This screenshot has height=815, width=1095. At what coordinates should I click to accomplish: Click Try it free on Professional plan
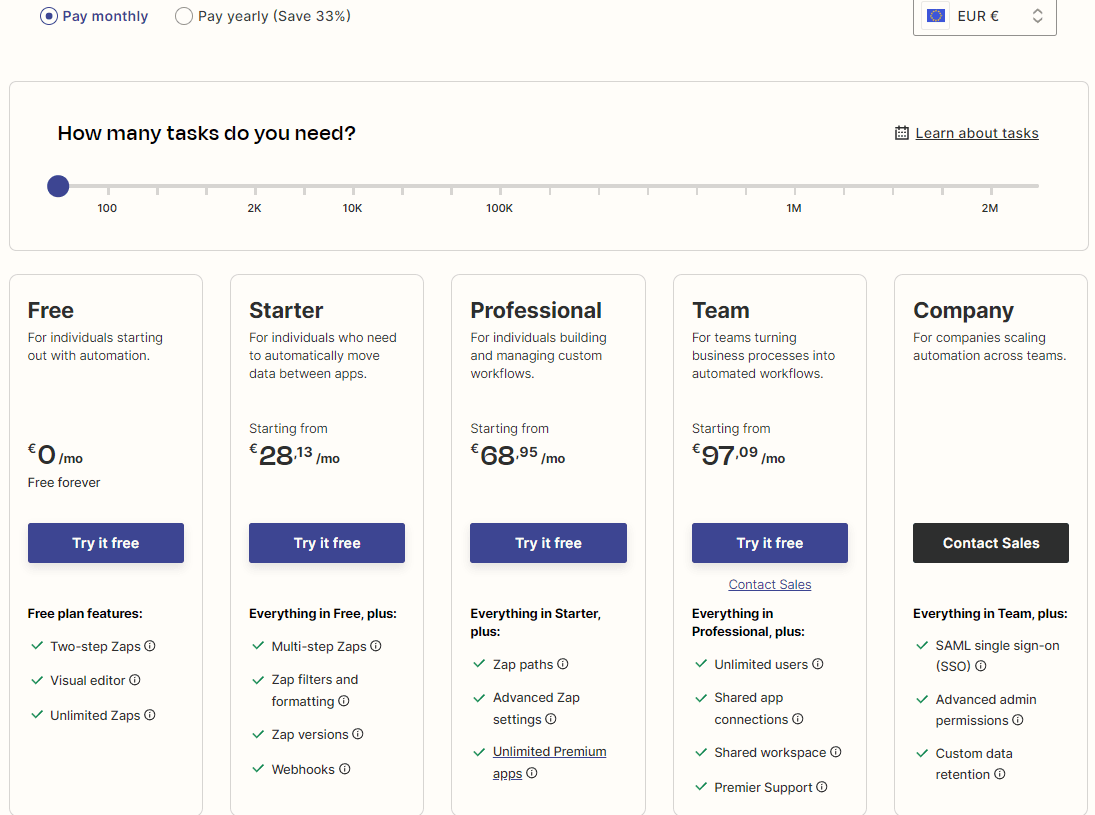[548, 543]
